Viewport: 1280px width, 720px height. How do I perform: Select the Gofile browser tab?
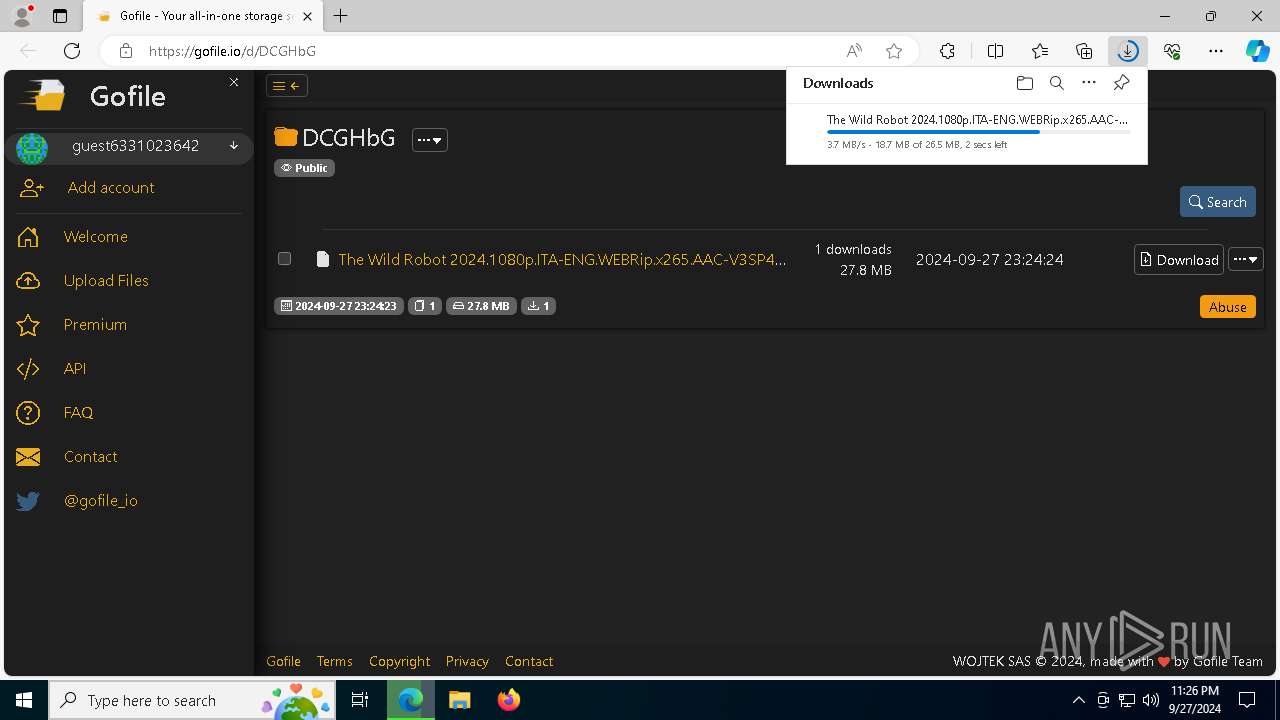tap(204, 16)
